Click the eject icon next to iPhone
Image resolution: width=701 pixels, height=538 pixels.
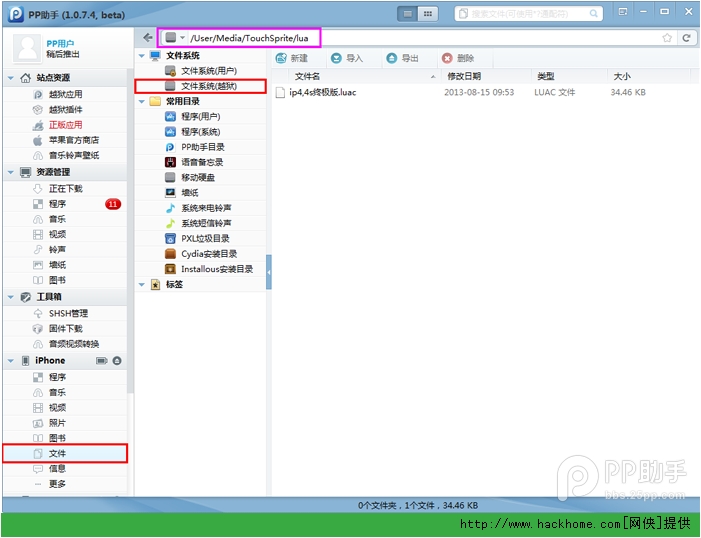[117, 360]
